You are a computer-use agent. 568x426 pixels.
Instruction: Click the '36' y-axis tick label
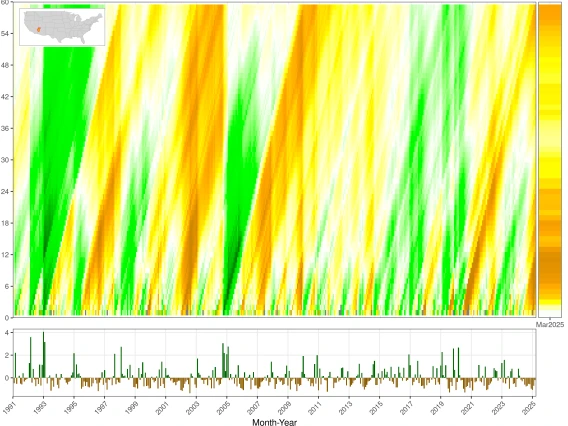5,128
